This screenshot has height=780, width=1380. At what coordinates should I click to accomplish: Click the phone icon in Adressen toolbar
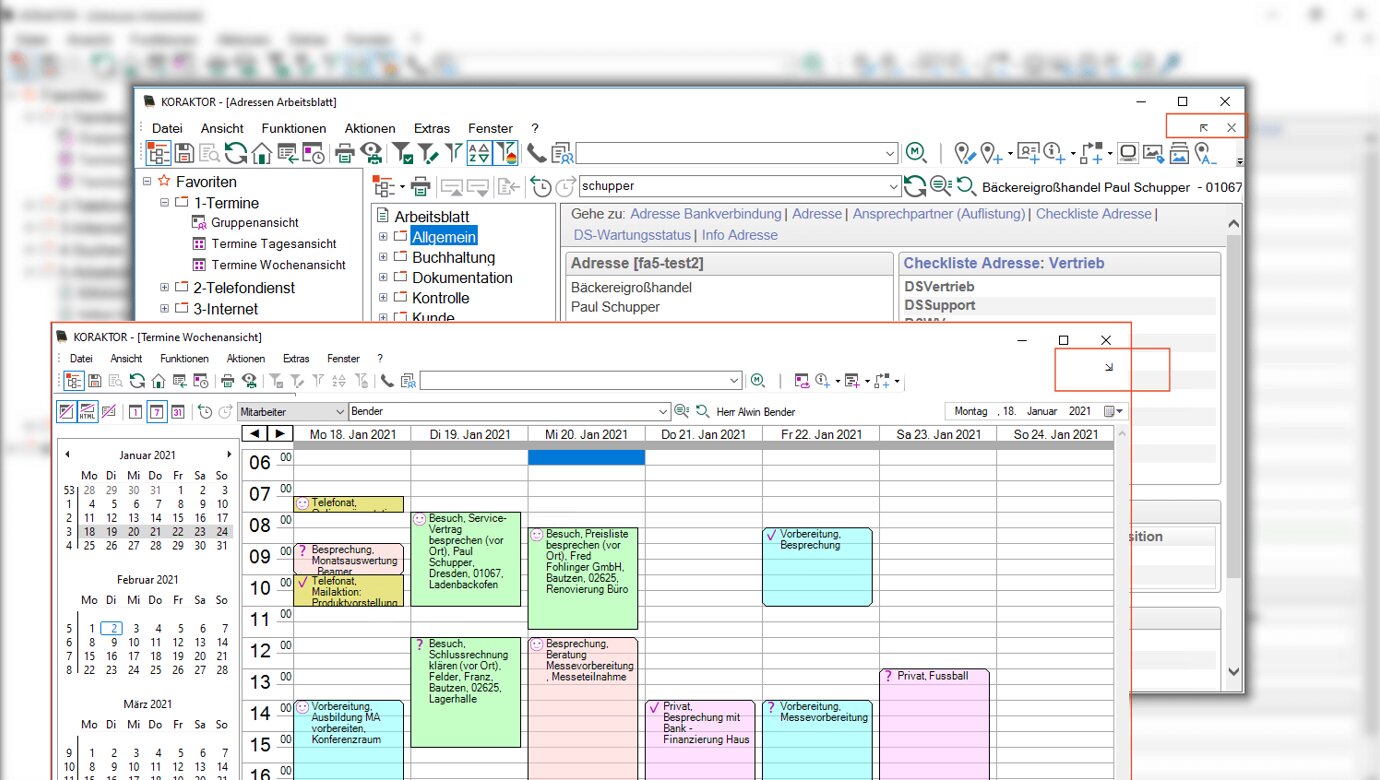click(536, 153)
